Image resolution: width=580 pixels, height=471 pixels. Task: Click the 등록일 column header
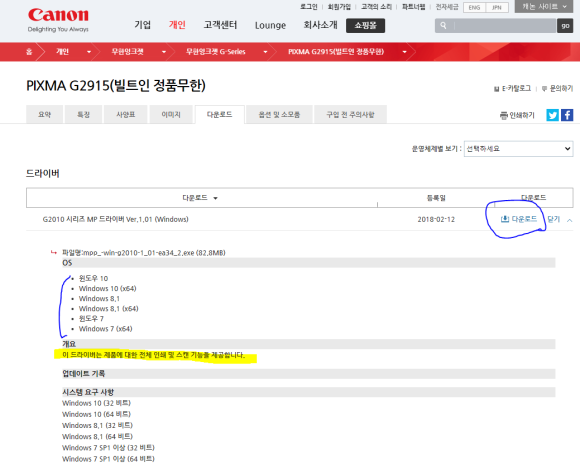[x=436, y=198]
